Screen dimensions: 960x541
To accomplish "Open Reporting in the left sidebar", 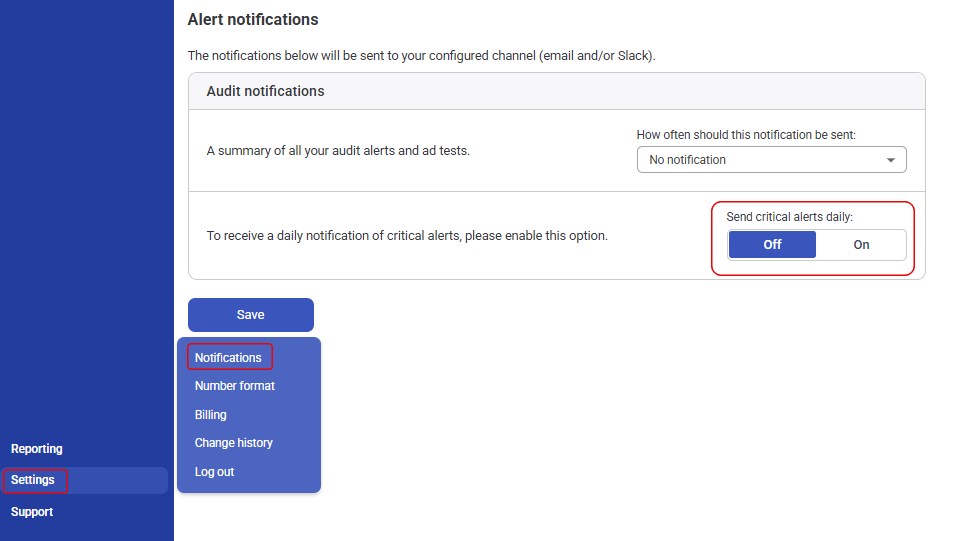I will tap(37, 449).
